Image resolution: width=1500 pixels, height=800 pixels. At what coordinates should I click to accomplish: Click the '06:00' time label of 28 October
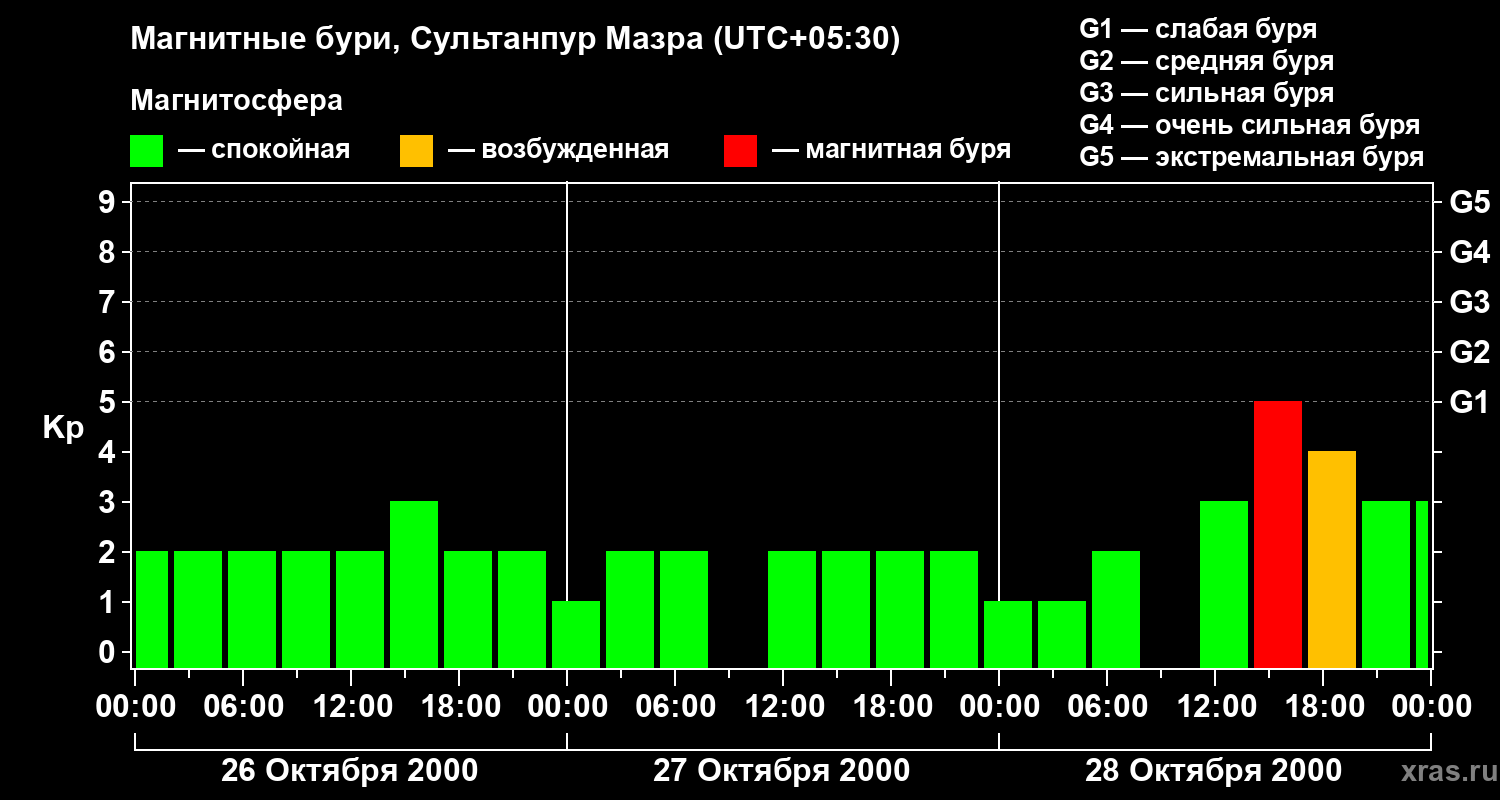(x=1107, y=707)
